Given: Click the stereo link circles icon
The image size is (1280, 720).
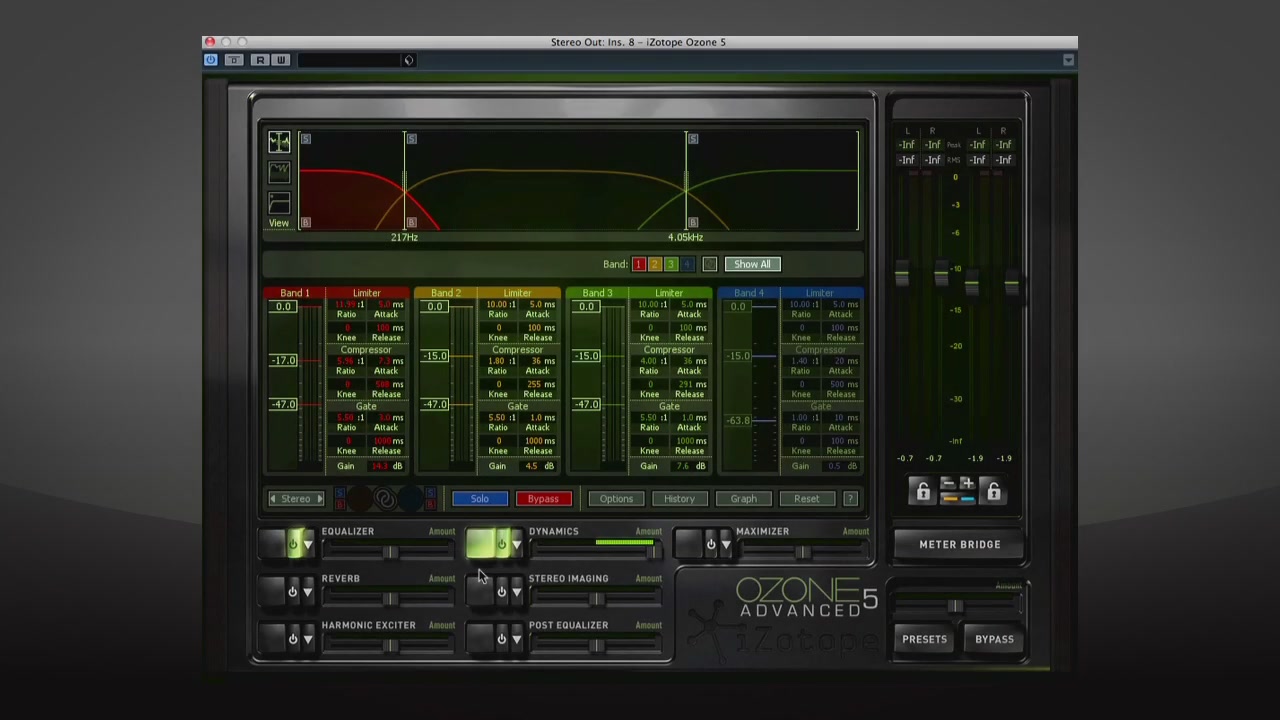Looking at the screenshot, I should (x=385, y=498).
